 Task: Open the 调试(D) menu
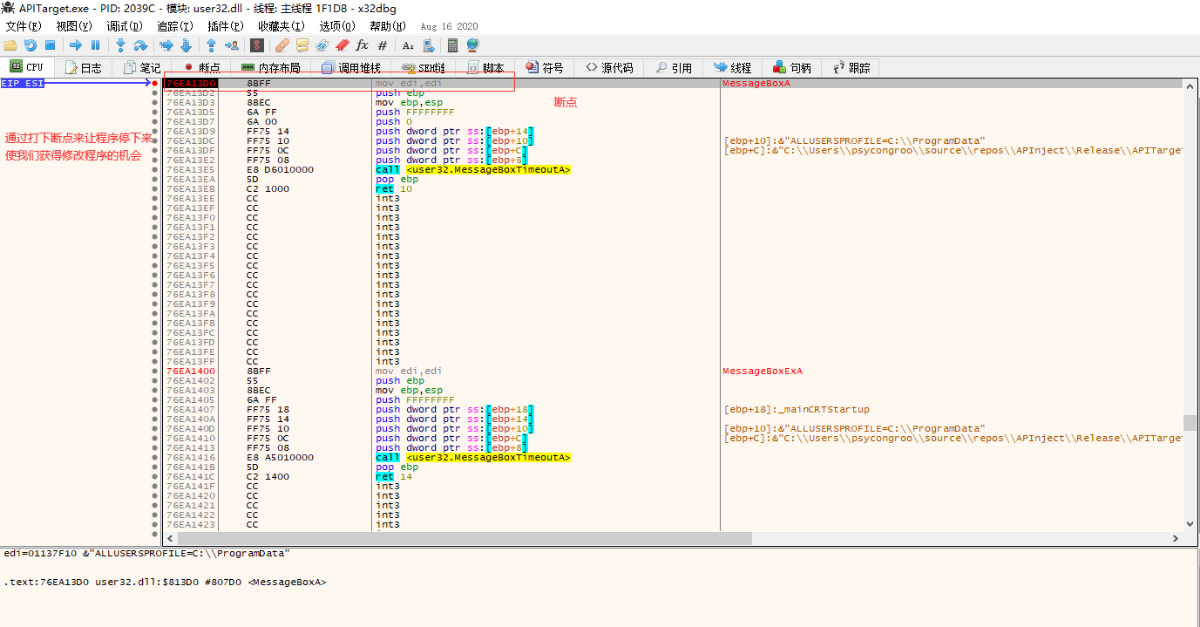coord(125,26)
